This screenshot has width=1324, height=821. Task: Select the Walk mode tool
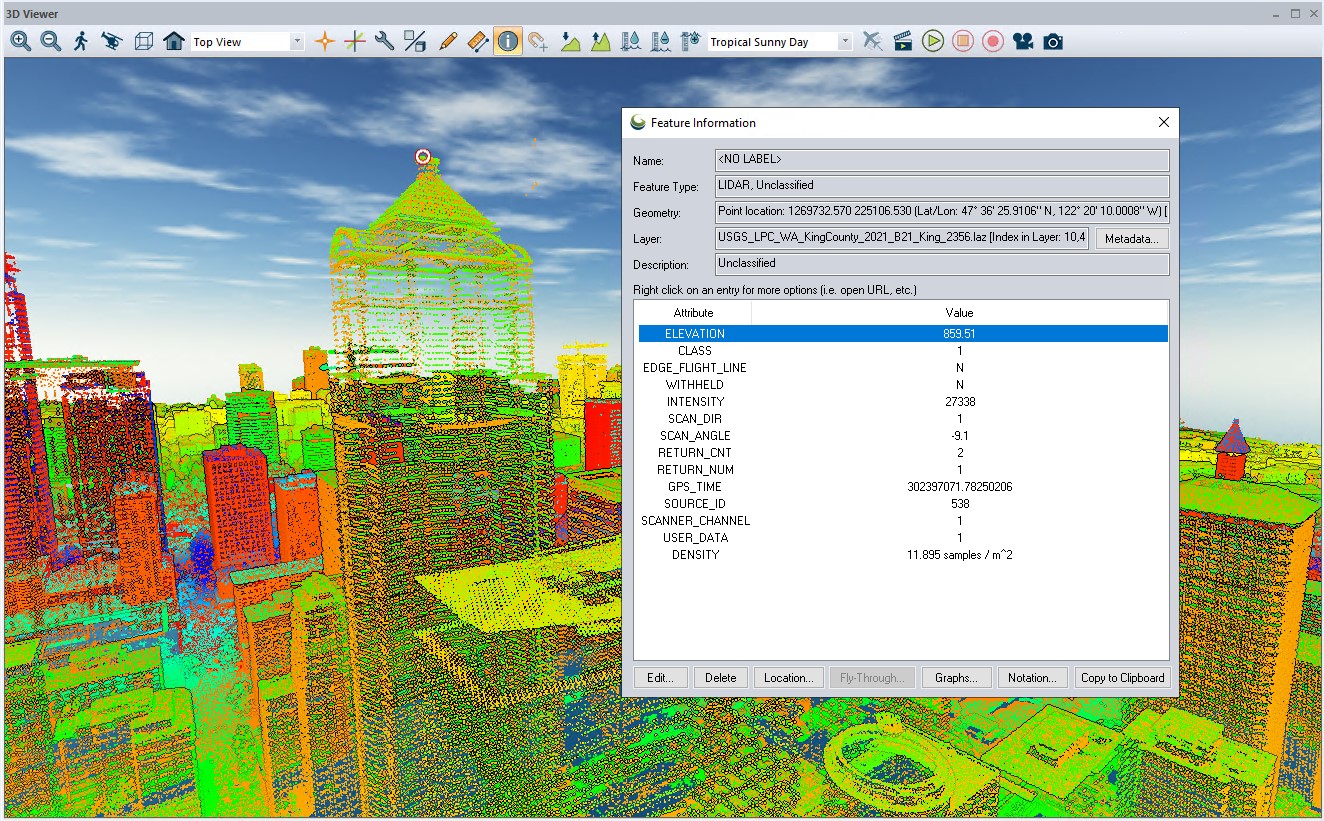pyautogui.click(x=79, y=41)
